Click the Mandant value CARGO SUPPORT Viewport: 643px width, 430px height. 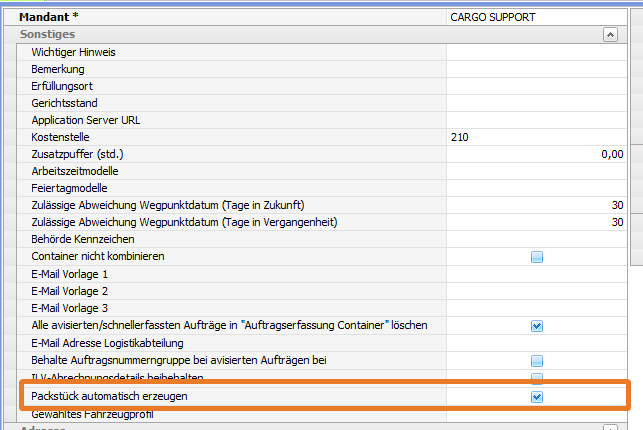pos(536,16)
